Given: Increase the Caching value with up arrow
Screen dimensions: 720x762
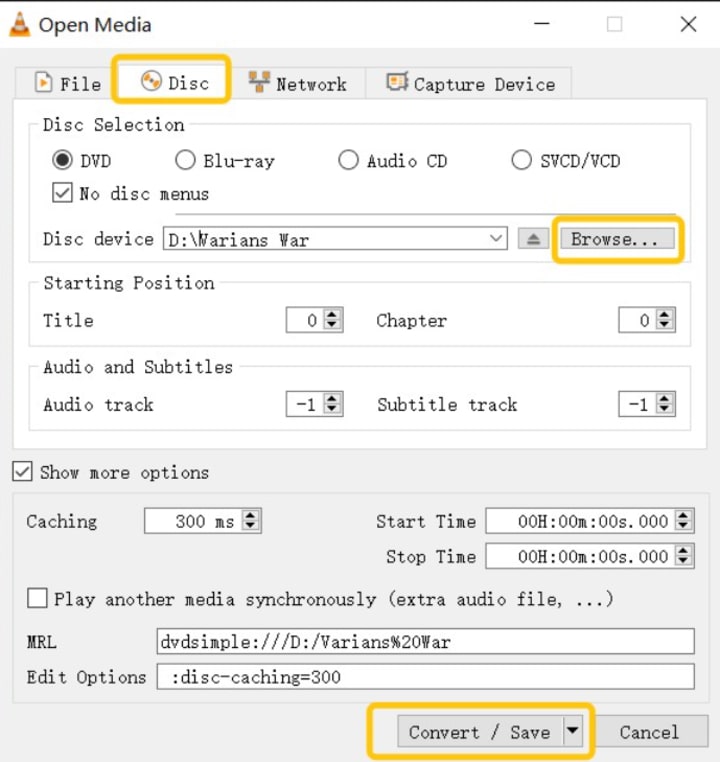Looking at the screenshot, I should tap(250, 515).
